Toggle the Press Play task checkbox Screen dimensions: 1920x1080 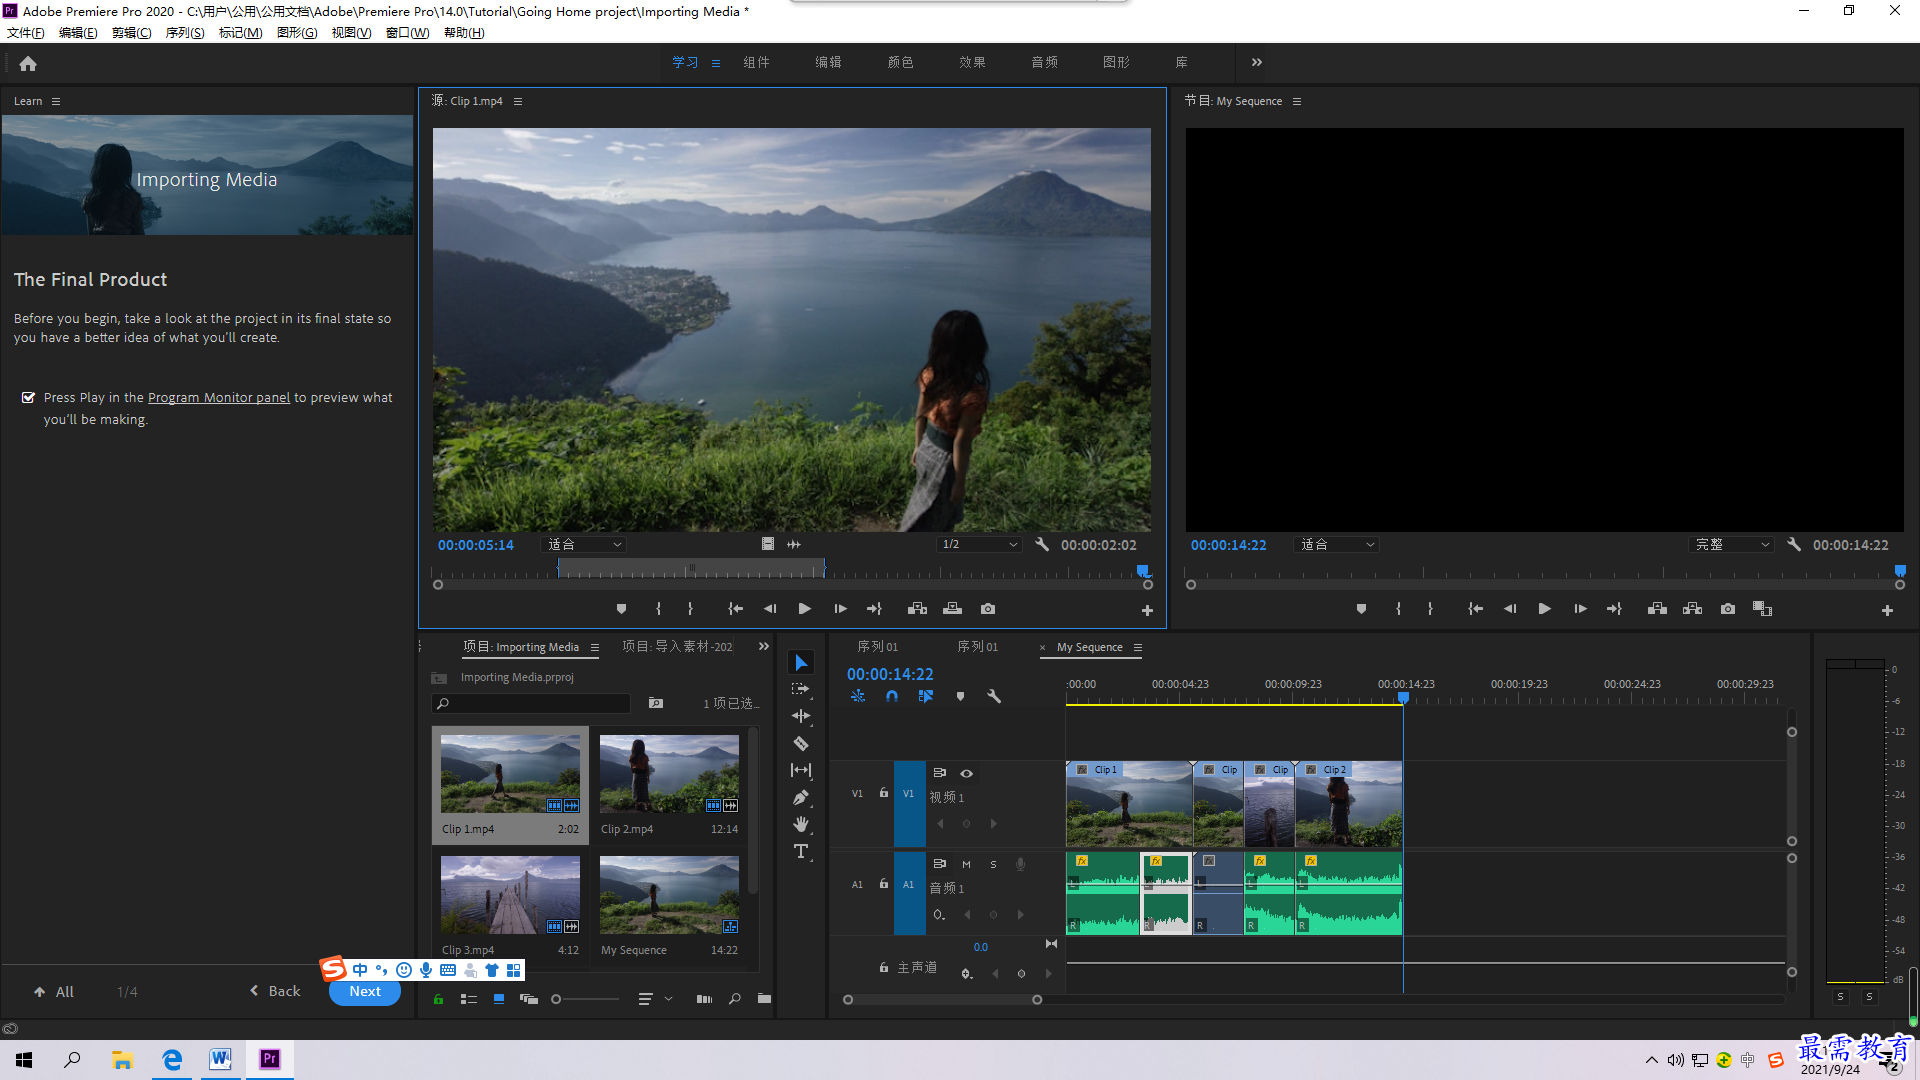coord(28,398)
